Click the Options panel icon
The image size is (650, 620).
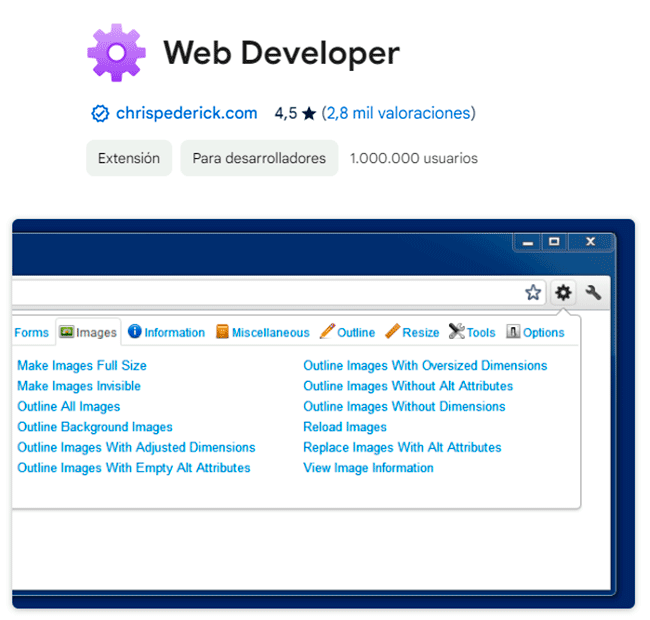pos(513,332)
